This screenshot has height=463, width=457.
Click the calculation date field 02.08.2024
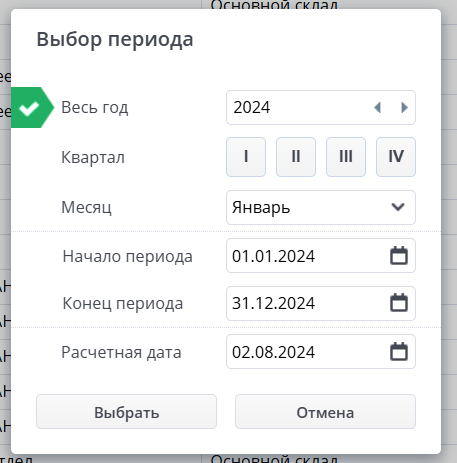click(321, 352)
